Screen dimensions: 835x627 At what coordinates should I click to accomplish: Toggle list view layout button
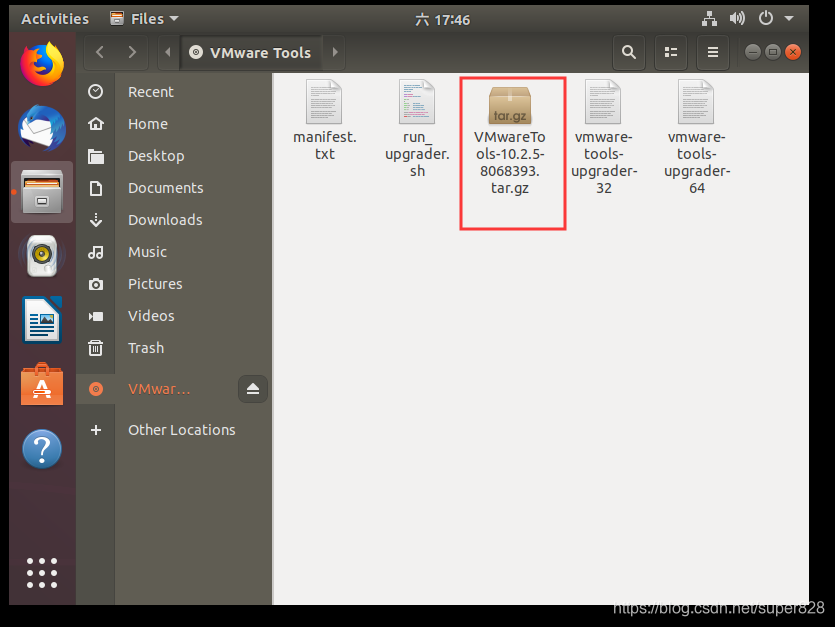point(671,52)
